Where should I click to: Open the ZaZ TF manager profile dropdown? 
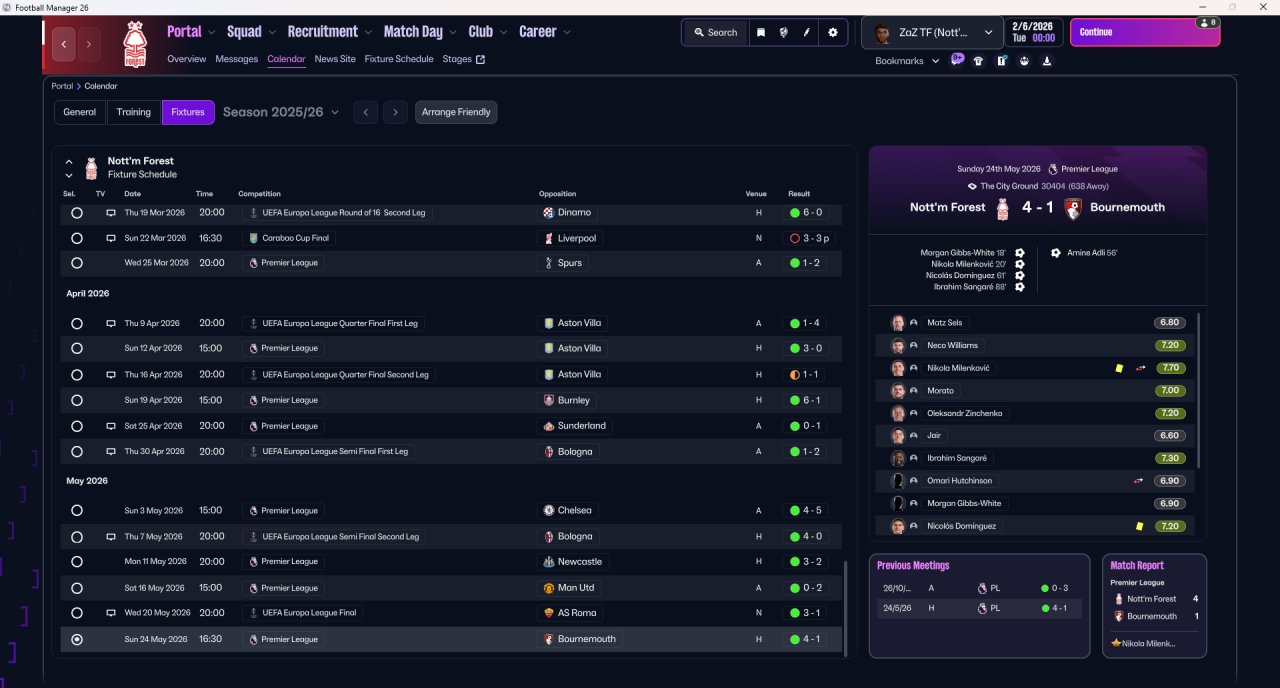pyautogui.click(x=932, y=32)
